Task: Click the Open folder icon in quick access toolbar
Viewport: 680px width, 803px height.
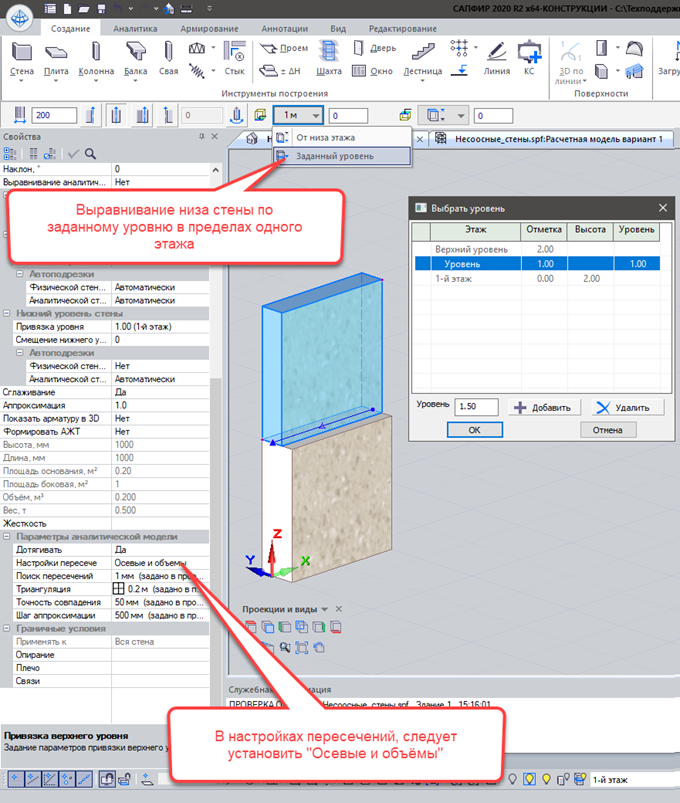Action: (84, 8)
